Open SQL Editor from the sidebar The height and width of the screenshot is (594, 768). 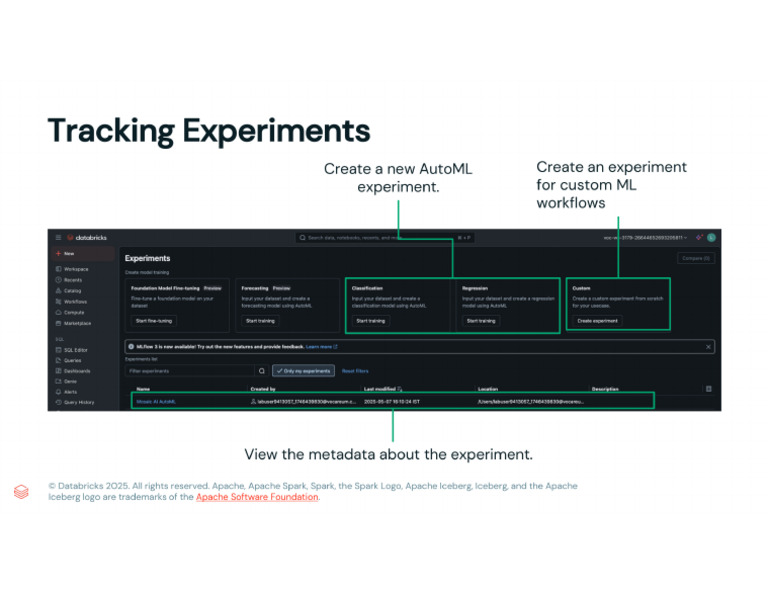(x=76, y=350)
